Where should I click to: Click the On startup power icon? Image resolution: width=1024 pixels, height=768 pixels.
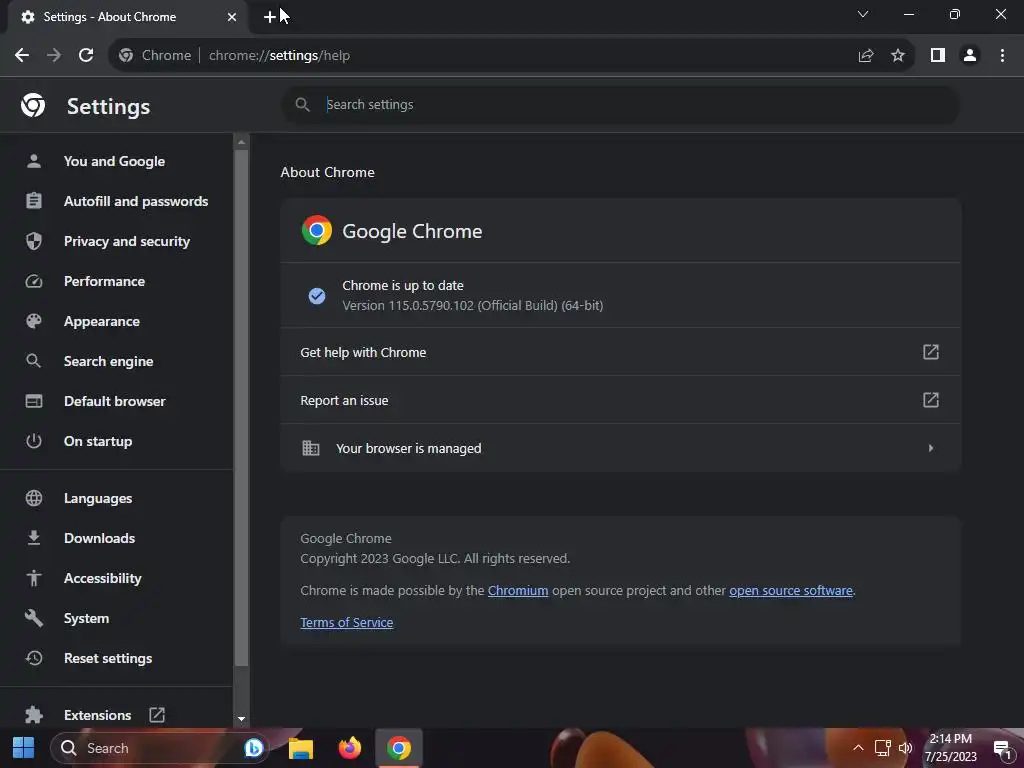click(33, 441)
